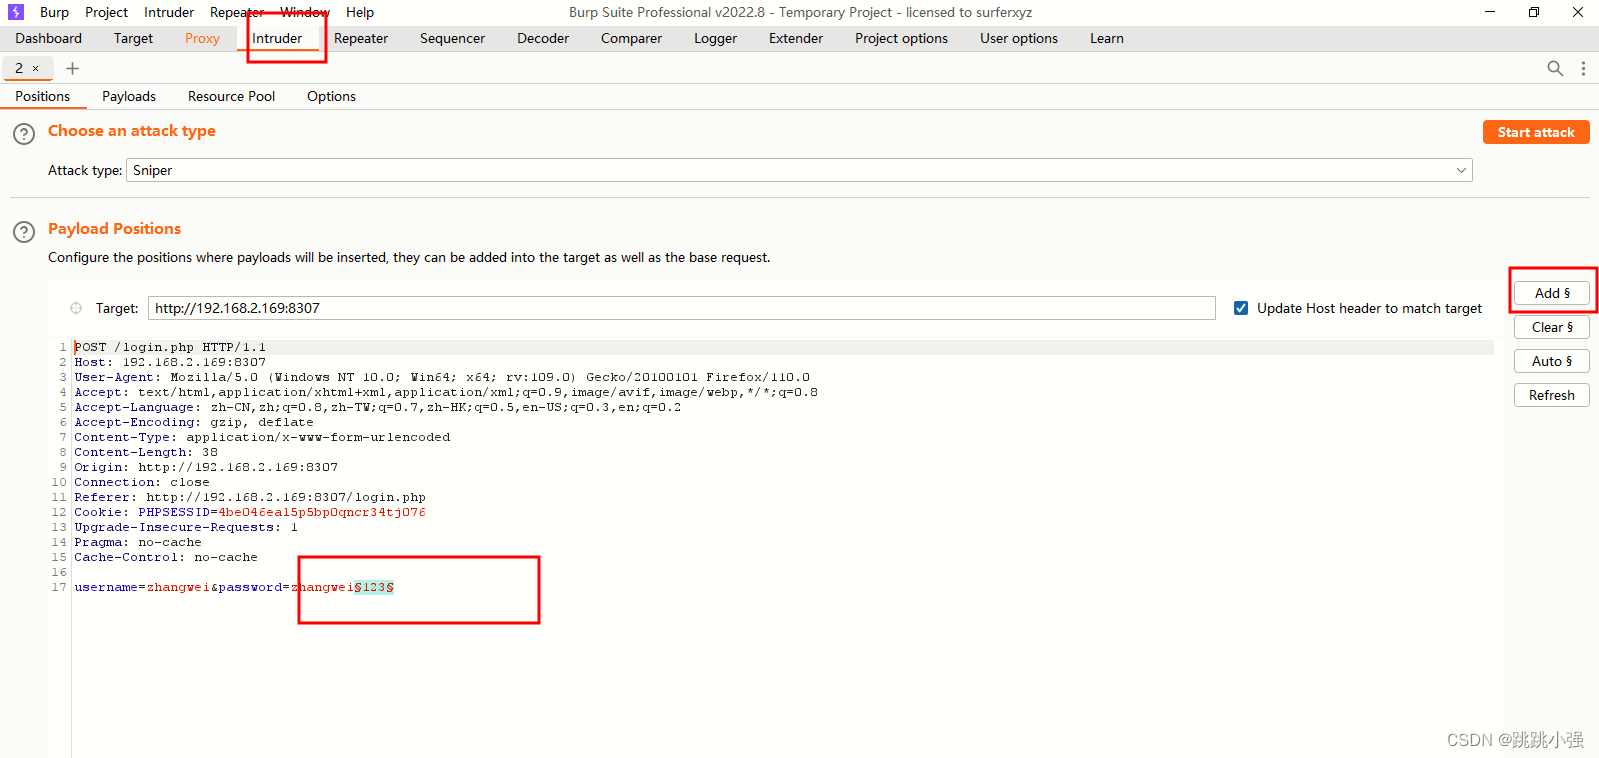Close attack tab 2
Image resolution: width=1599 pixels, height=758 pixels.
coord(36,69)
